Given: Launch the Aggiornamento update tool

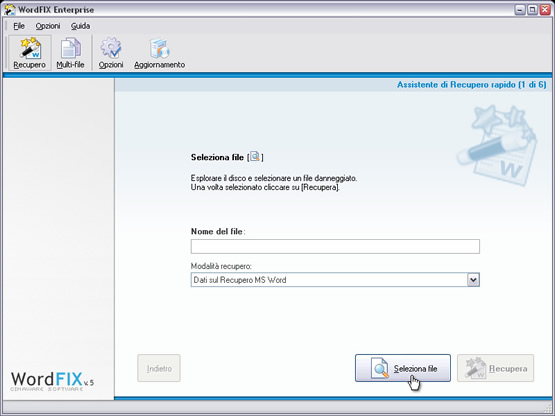Looking at the screenshot, I should [x=159, y=53].
